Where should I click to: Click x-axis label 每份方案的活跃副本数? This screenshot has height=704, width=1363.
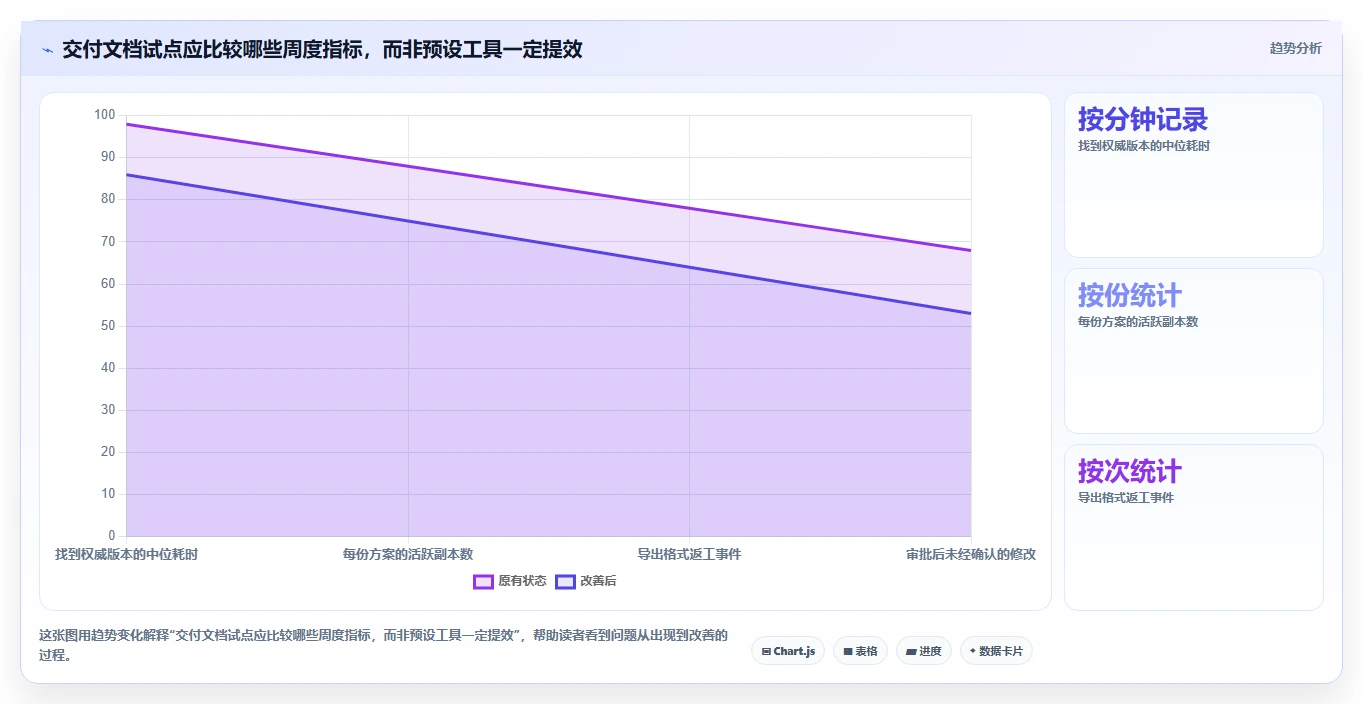pos(408,554)
